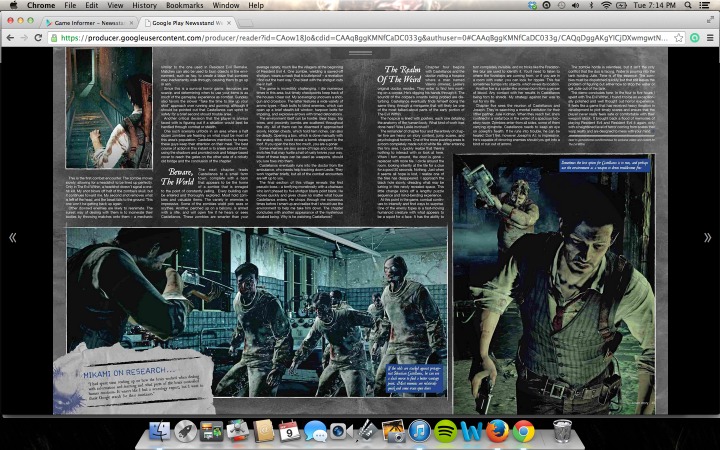Viewport: 720px width, 450px height.
Task: Open Spotlight search
Action: 688,5
